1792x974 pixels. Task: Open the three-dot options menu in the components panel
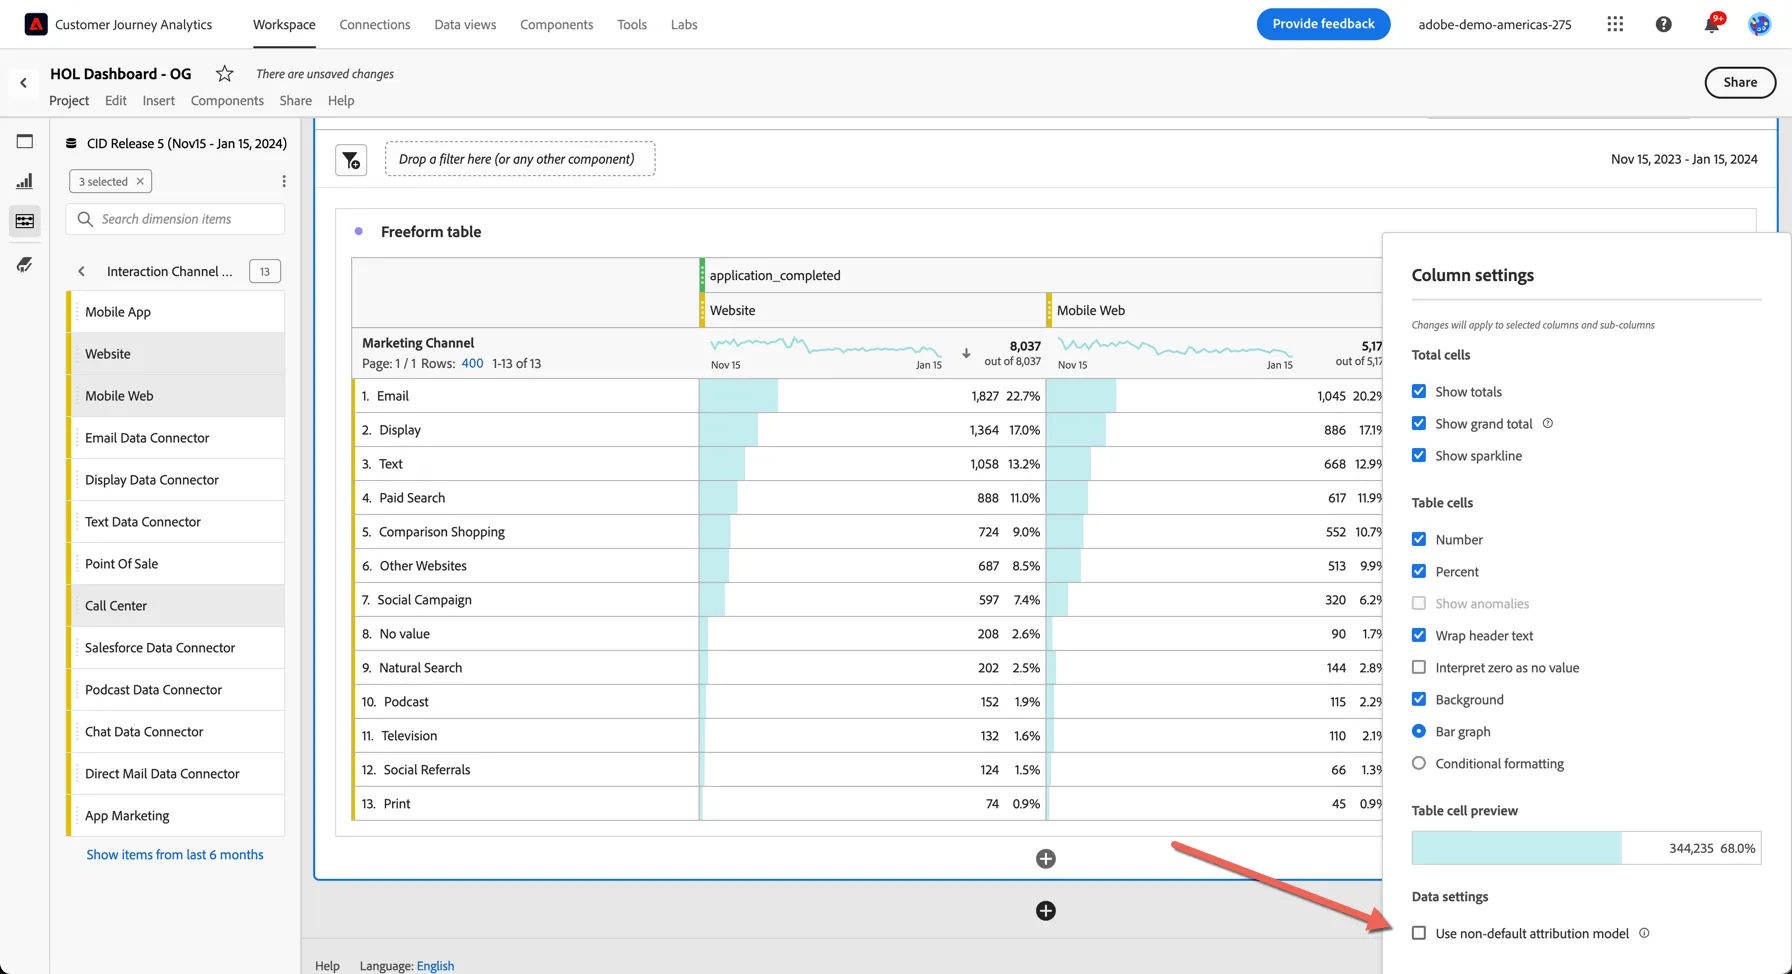point(284,181)
